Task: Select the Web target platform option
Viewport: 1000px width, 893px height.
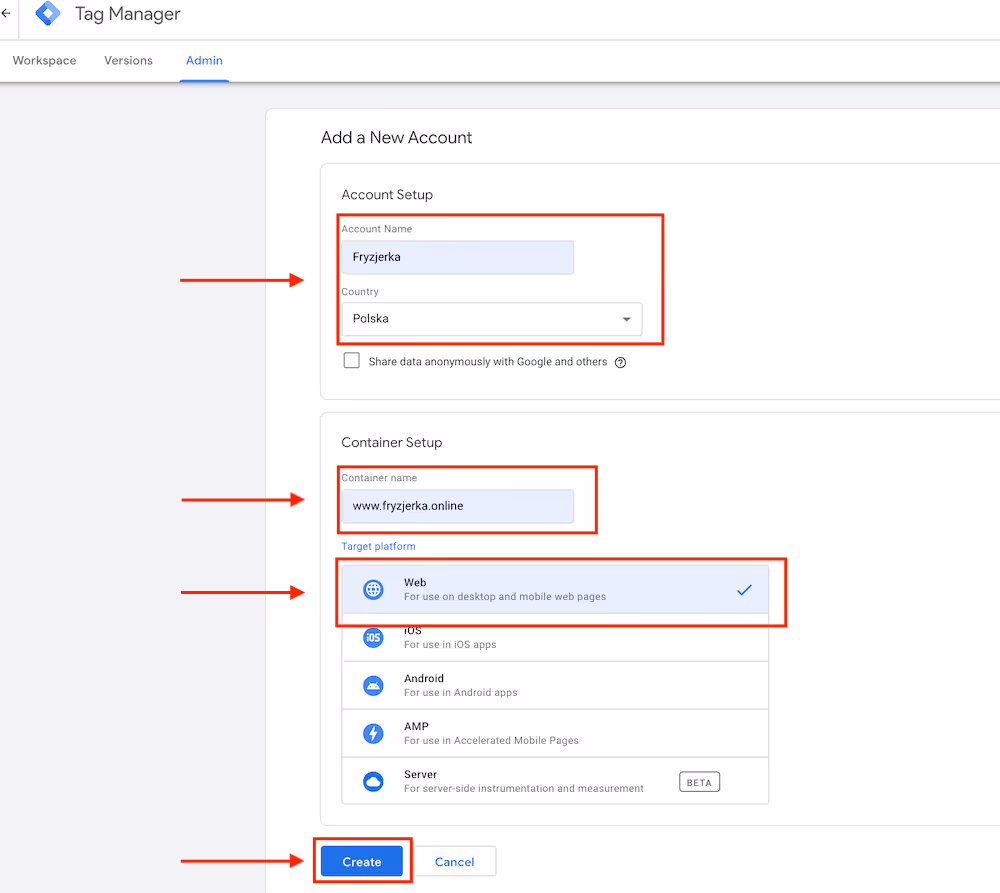Action: click(555, 590)
